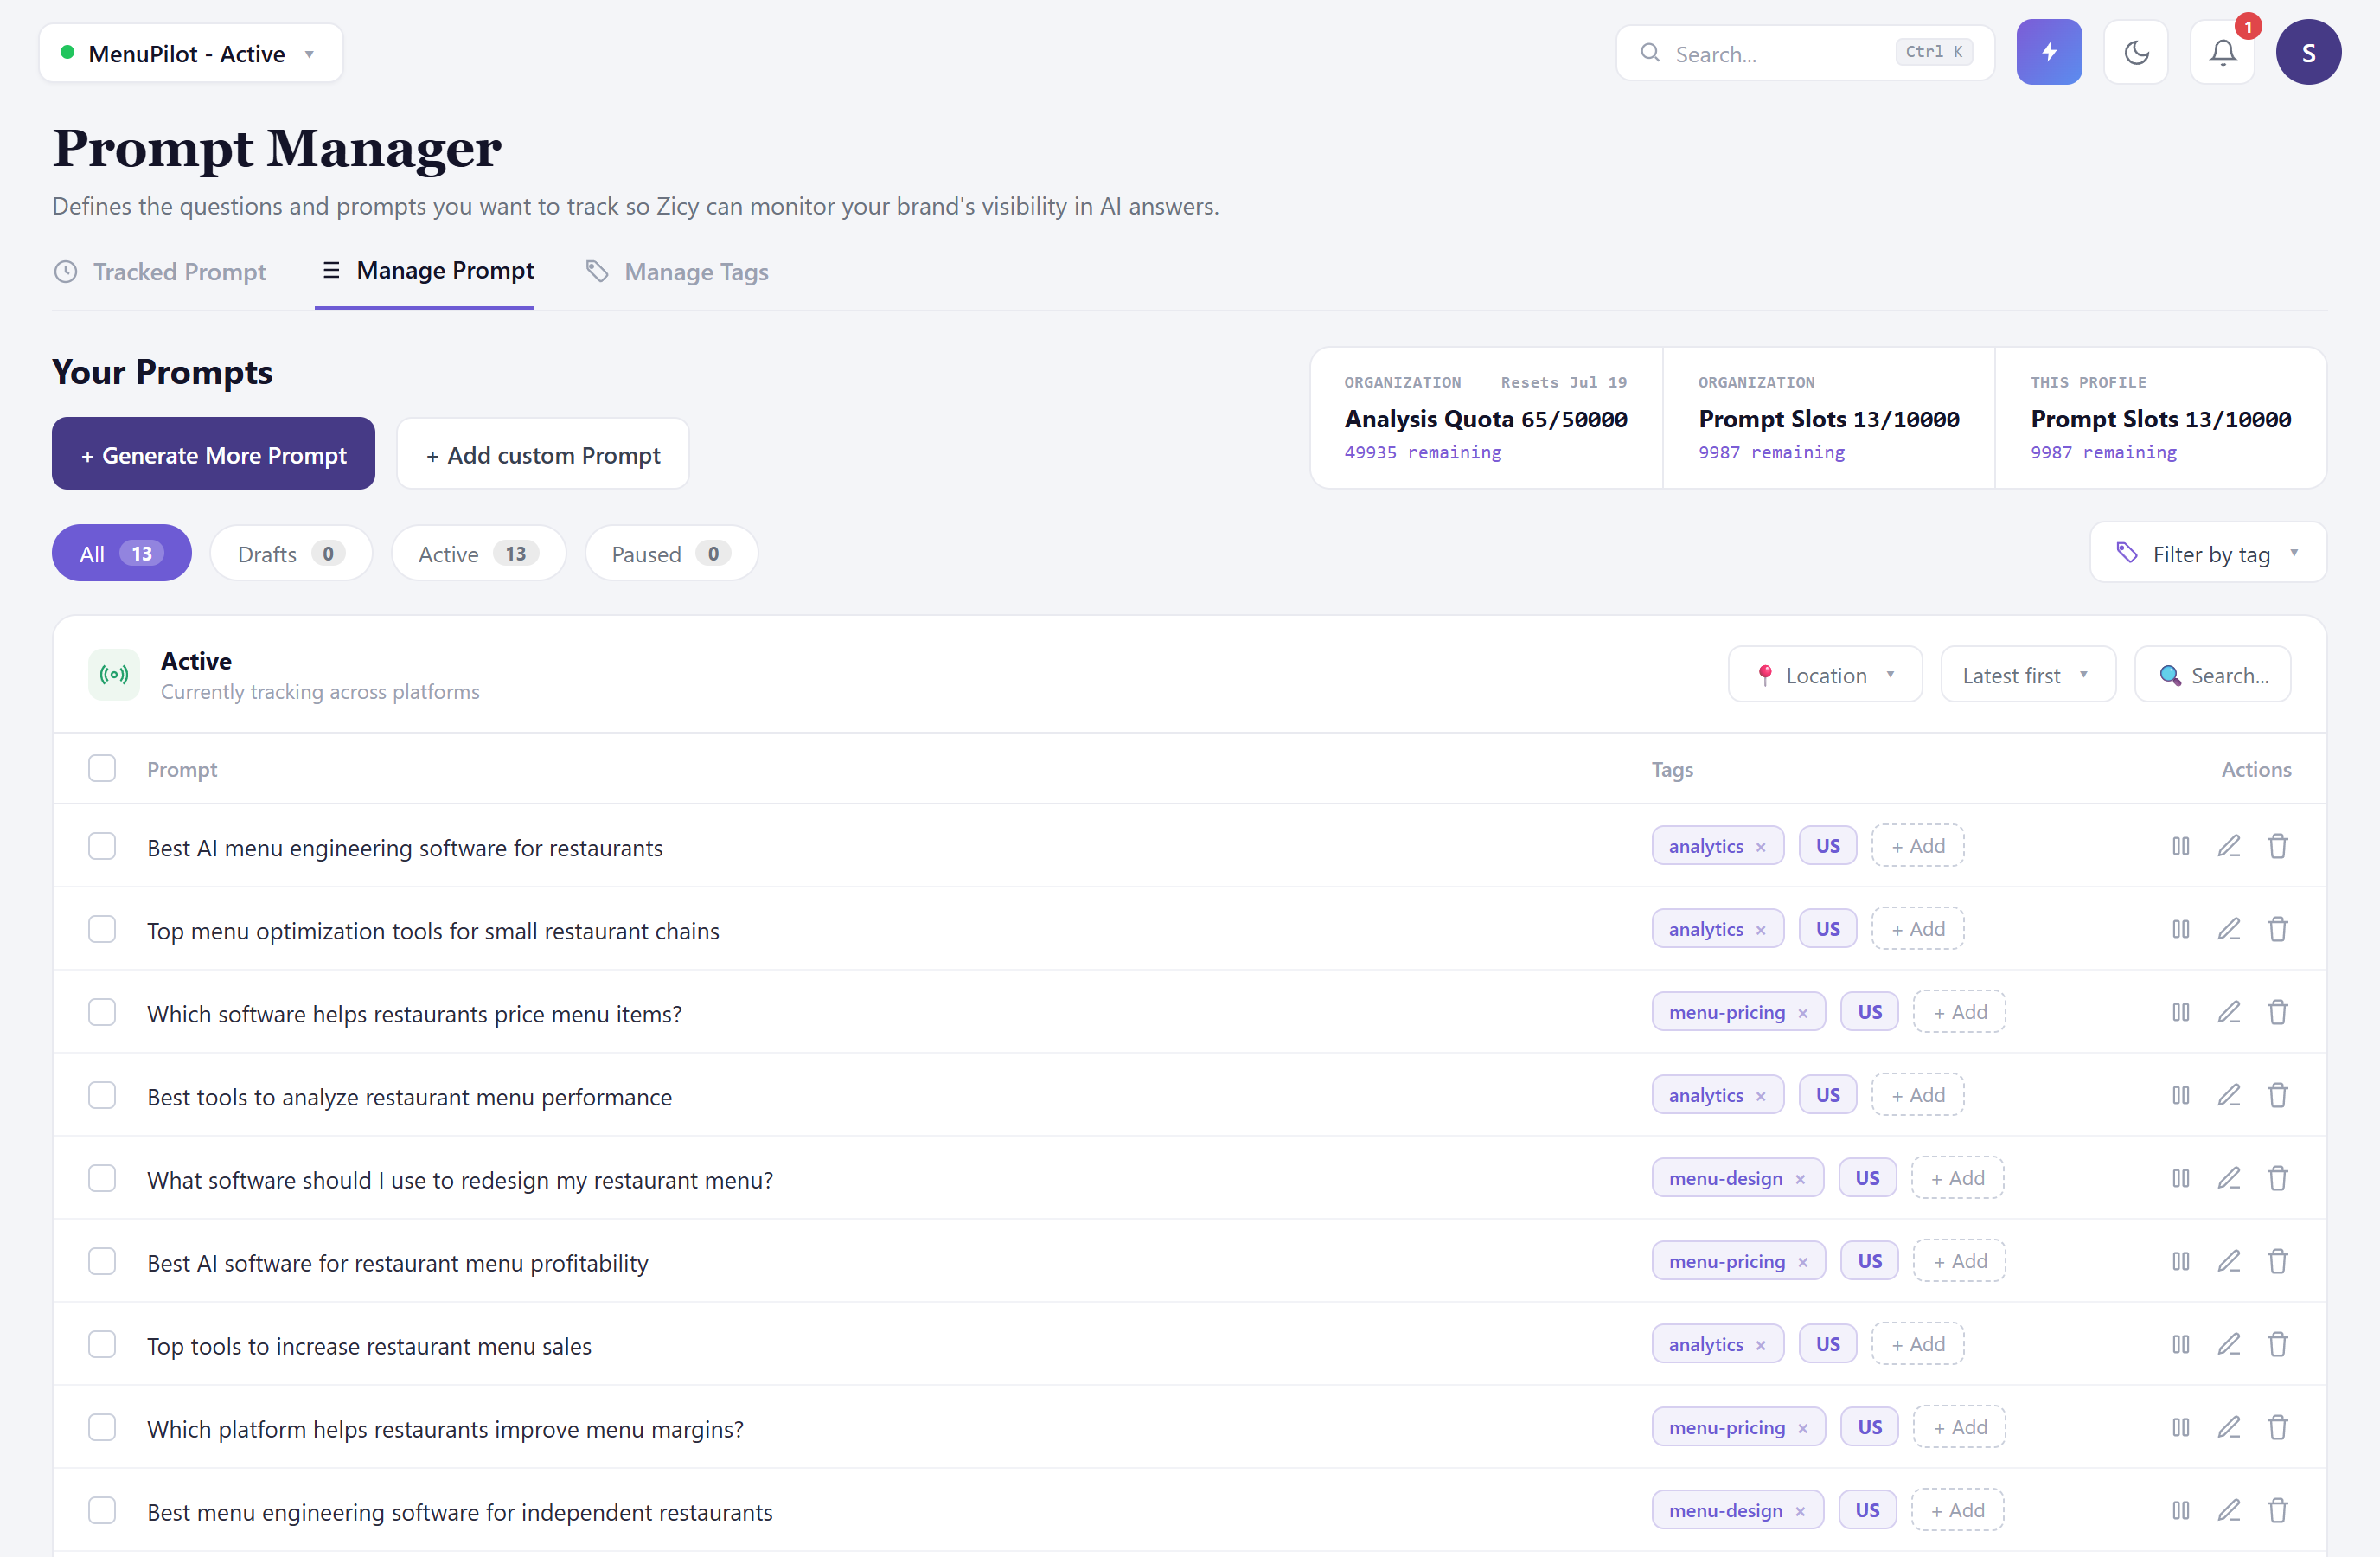Check the 'What software should I use to redesign' row
This screenshot has width=2380, height=1557.
click(x=102, y=1178)
